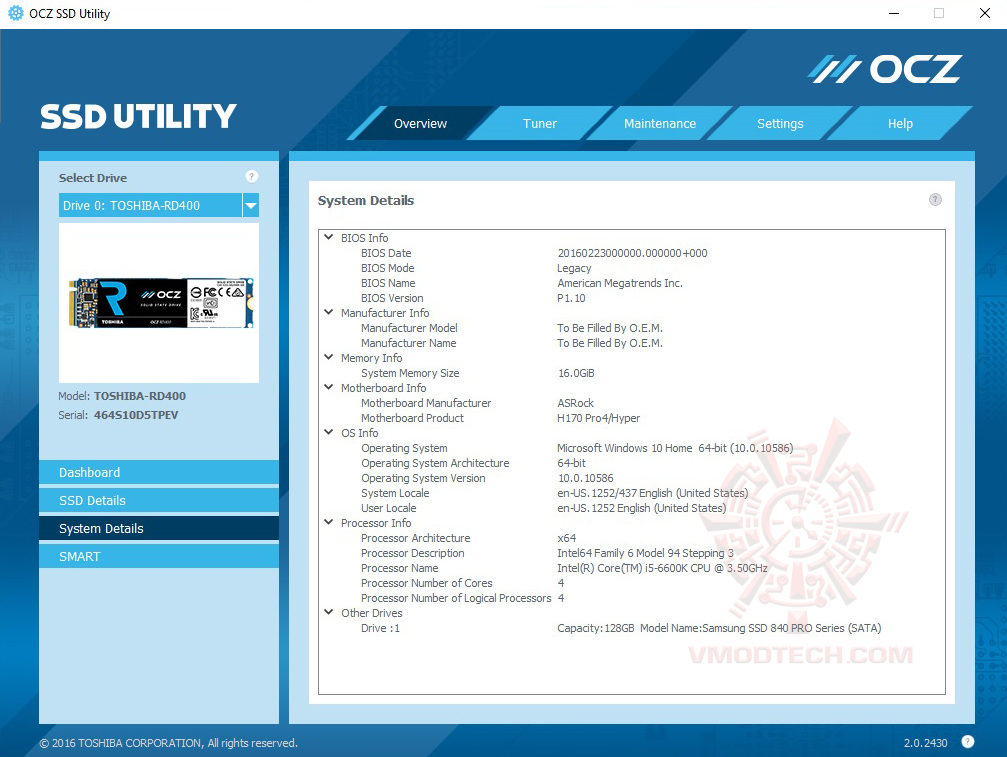
Task: Click the SSD Utility logo
Action: (137, 116)
